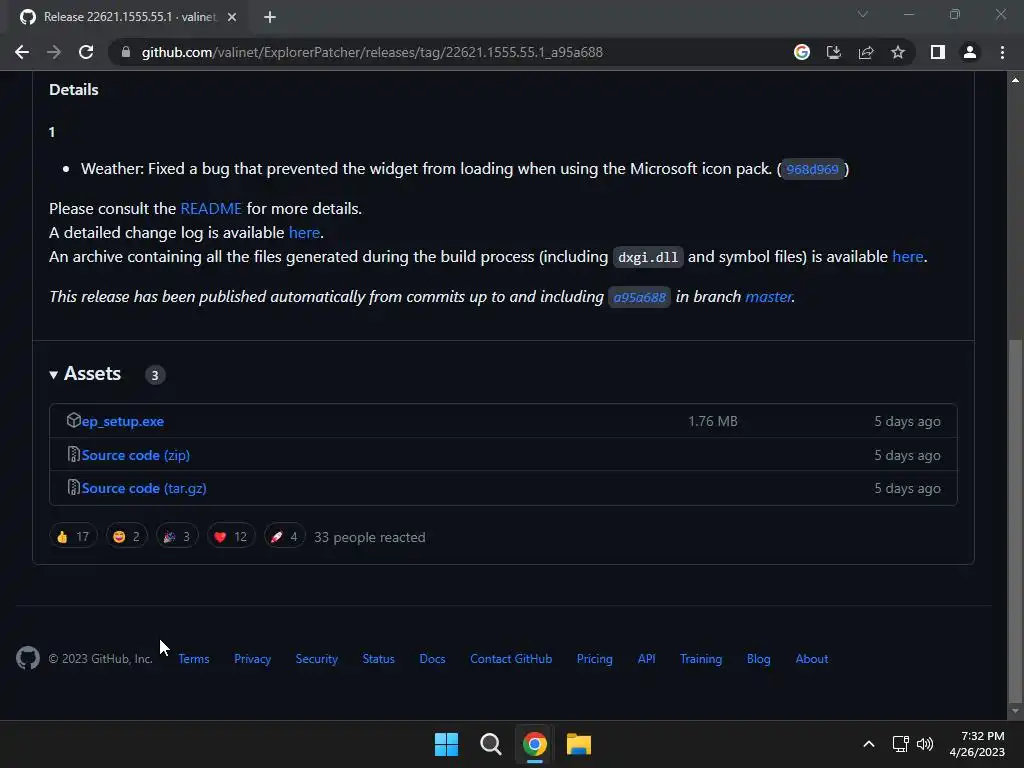
Task: Click the page vertical scrollbar thumb
Action: point(1015,519)
